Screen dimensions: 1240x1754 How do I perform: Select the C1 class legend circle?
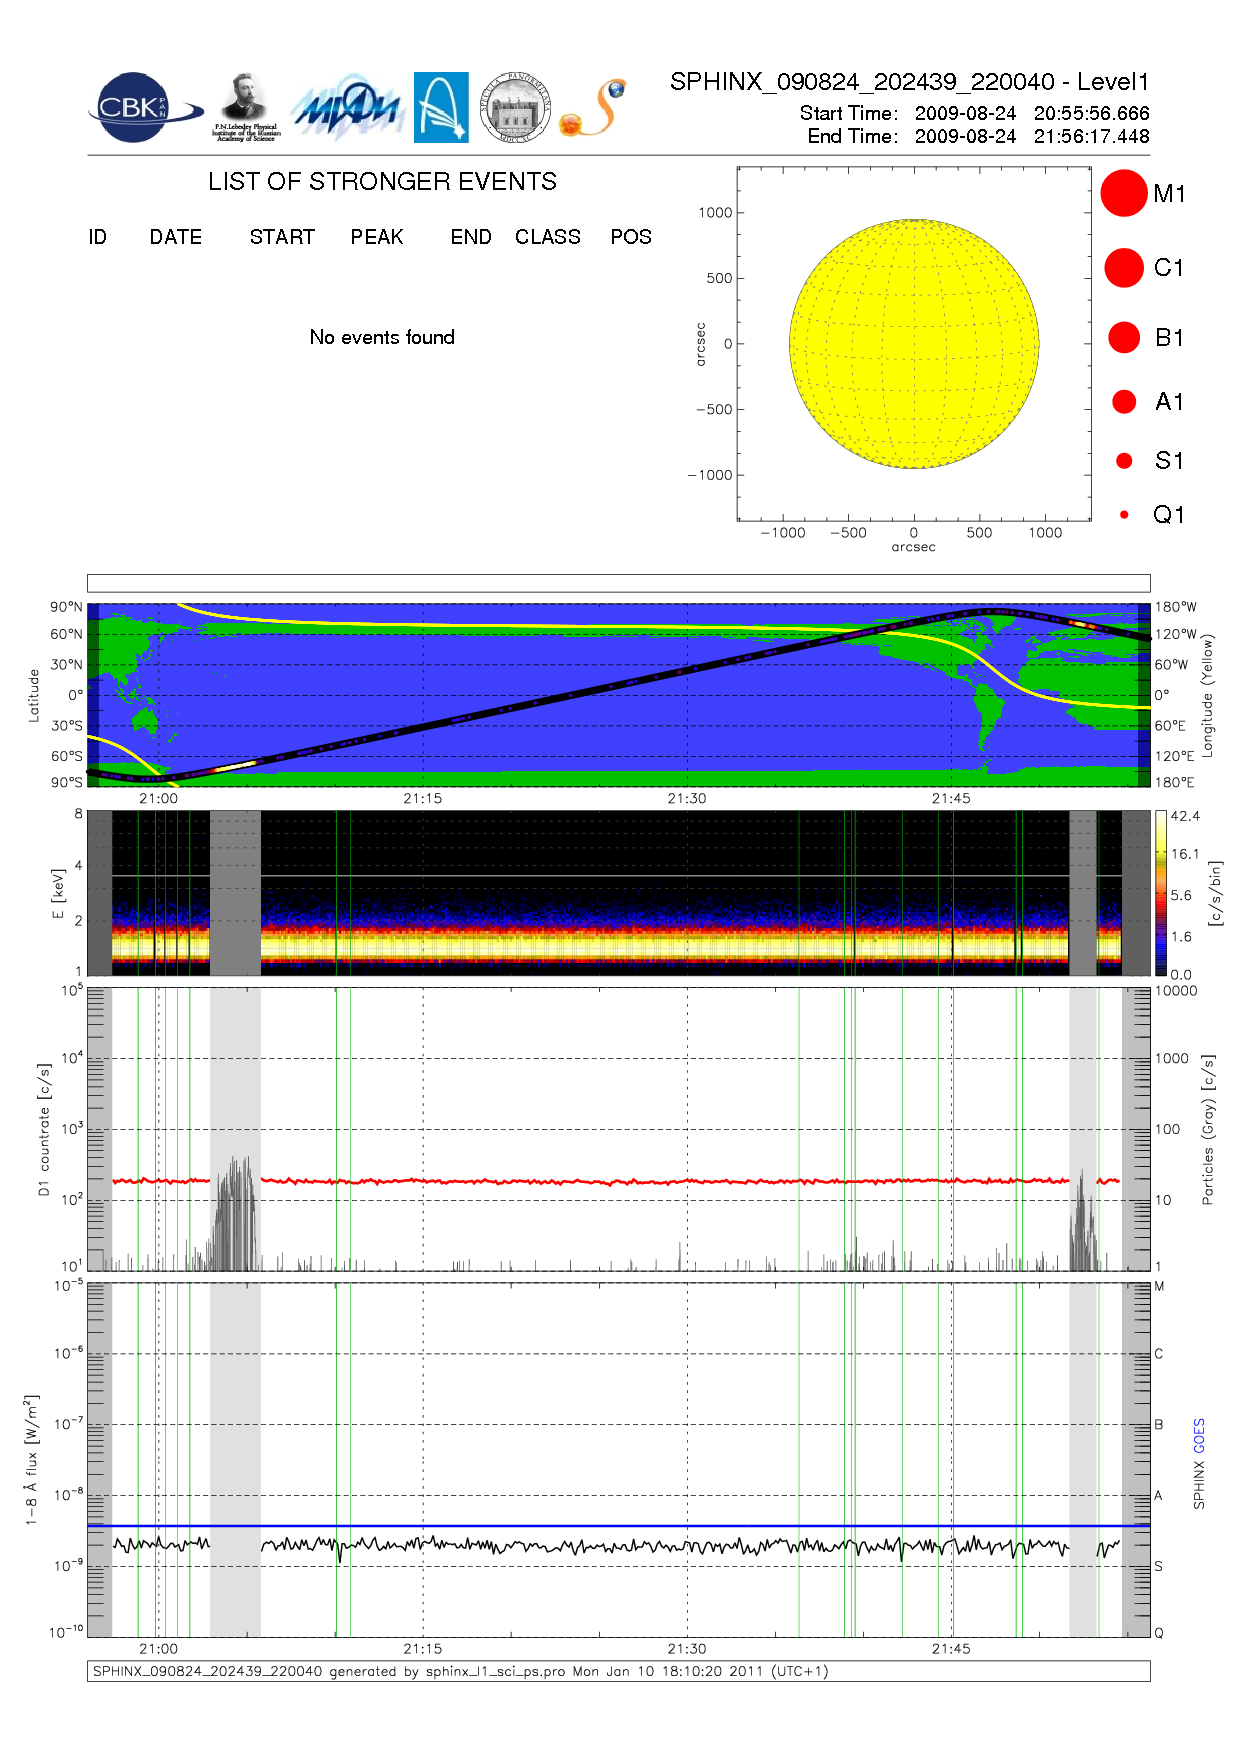coord(1123,268)
